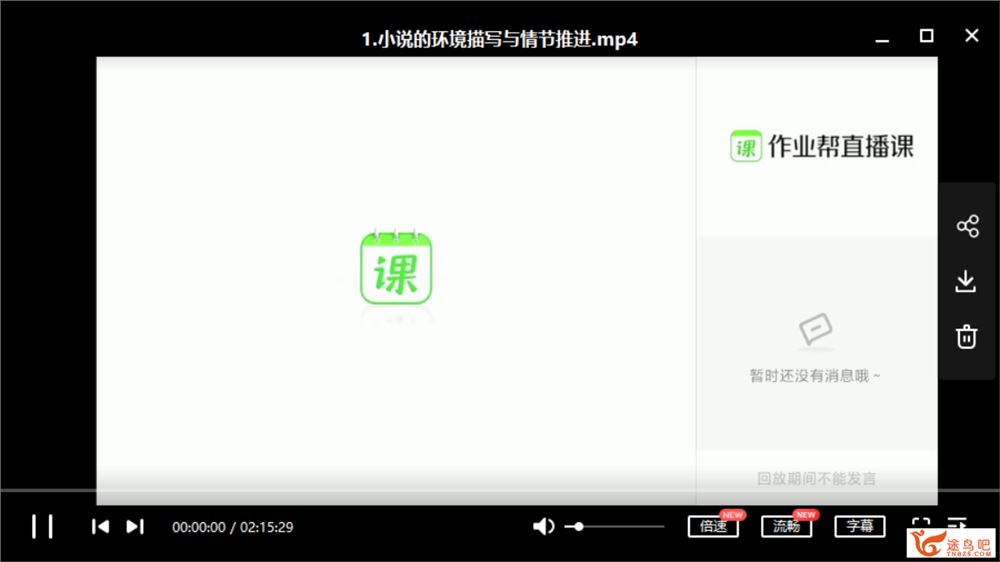Open the 倍速 playback speed menu

[x=713, y=526]
